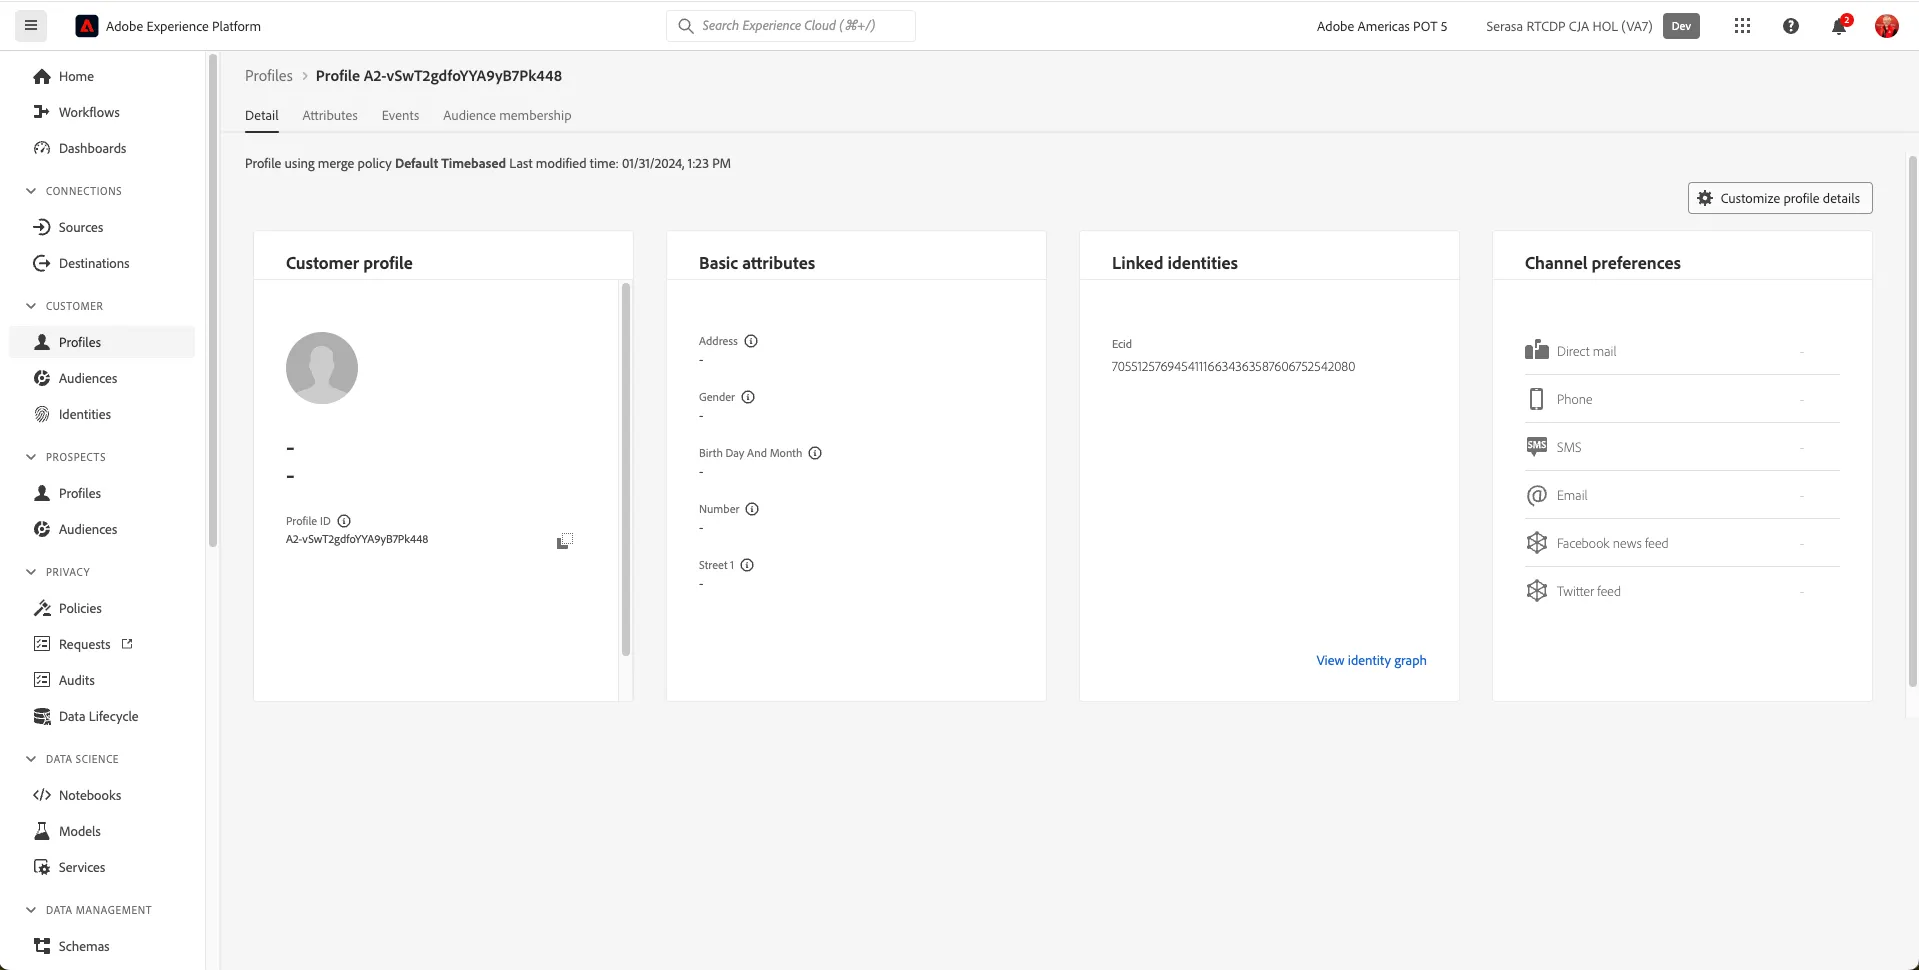Screen dimensions: 1919x970
Task: Click the Customer profile card scrollbar
Action: [x=626, y=469]
